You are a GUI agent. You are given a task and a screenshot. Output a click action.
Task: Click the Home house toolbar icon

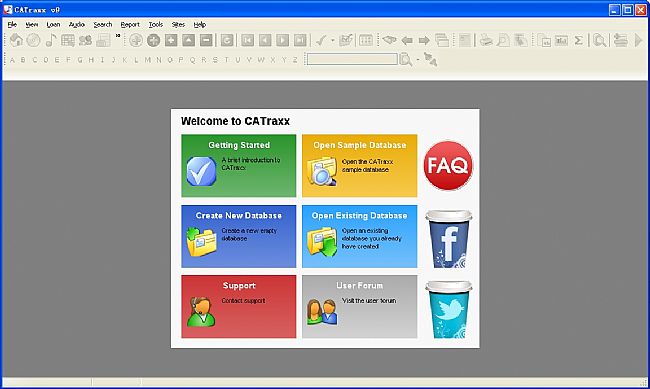(x=16, y=40)
